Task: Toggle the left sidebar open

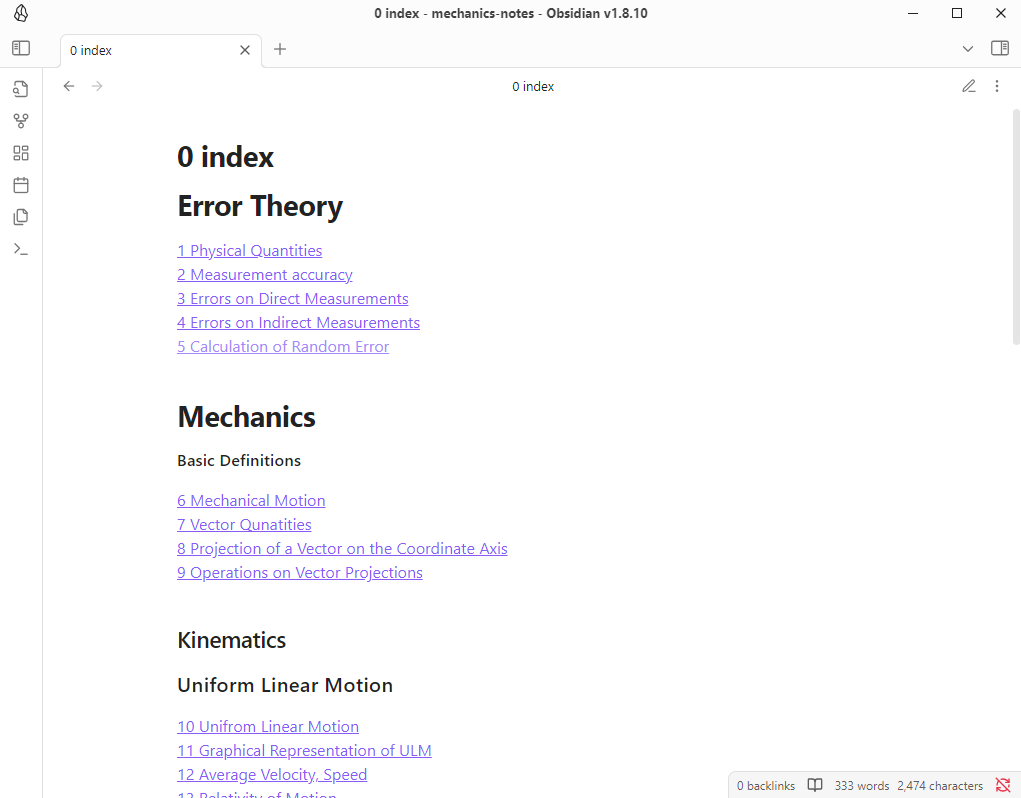Action: 21,48
